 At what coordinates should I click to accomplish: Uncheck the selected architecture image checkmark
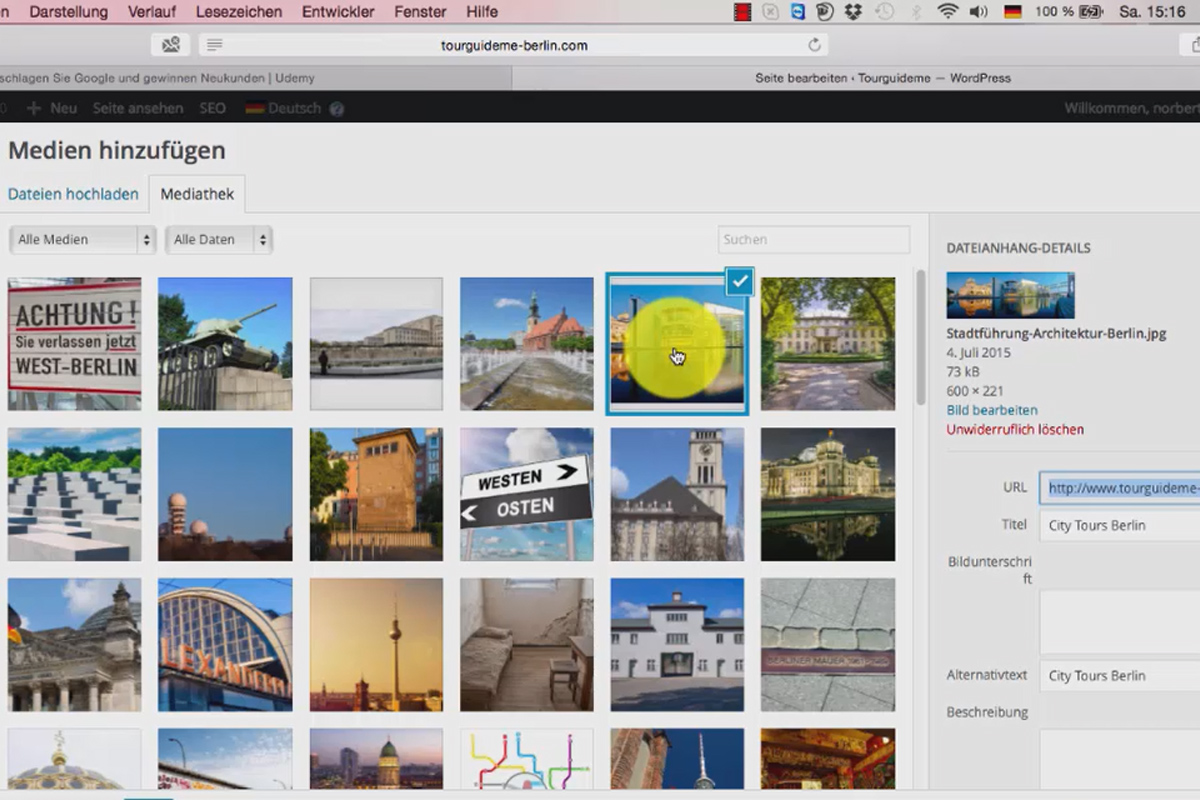pos(739,283)
